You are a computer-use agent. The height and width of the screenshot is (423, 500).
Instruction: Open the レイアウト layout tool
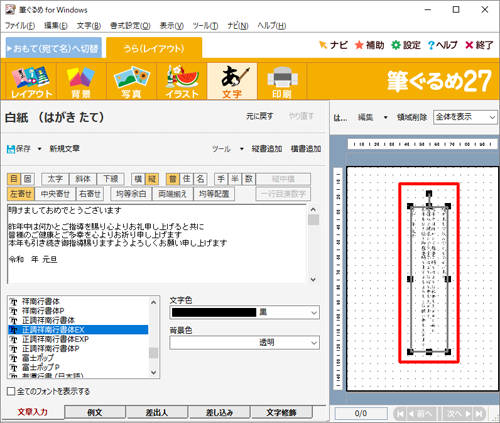click(x=31, y=82)
